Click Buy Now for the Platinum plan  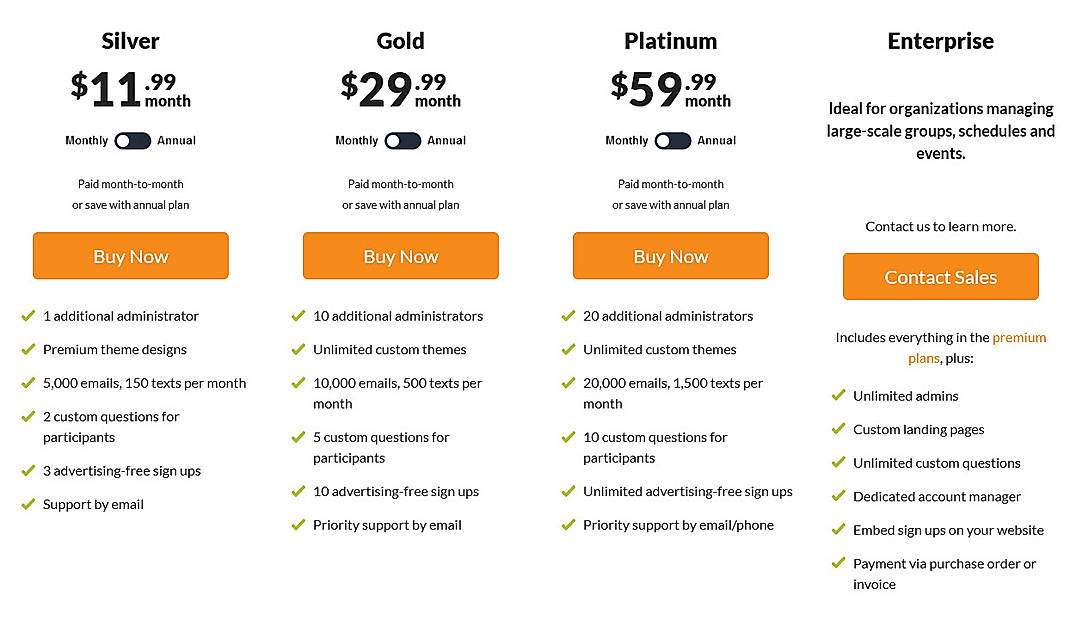(670, 256)
